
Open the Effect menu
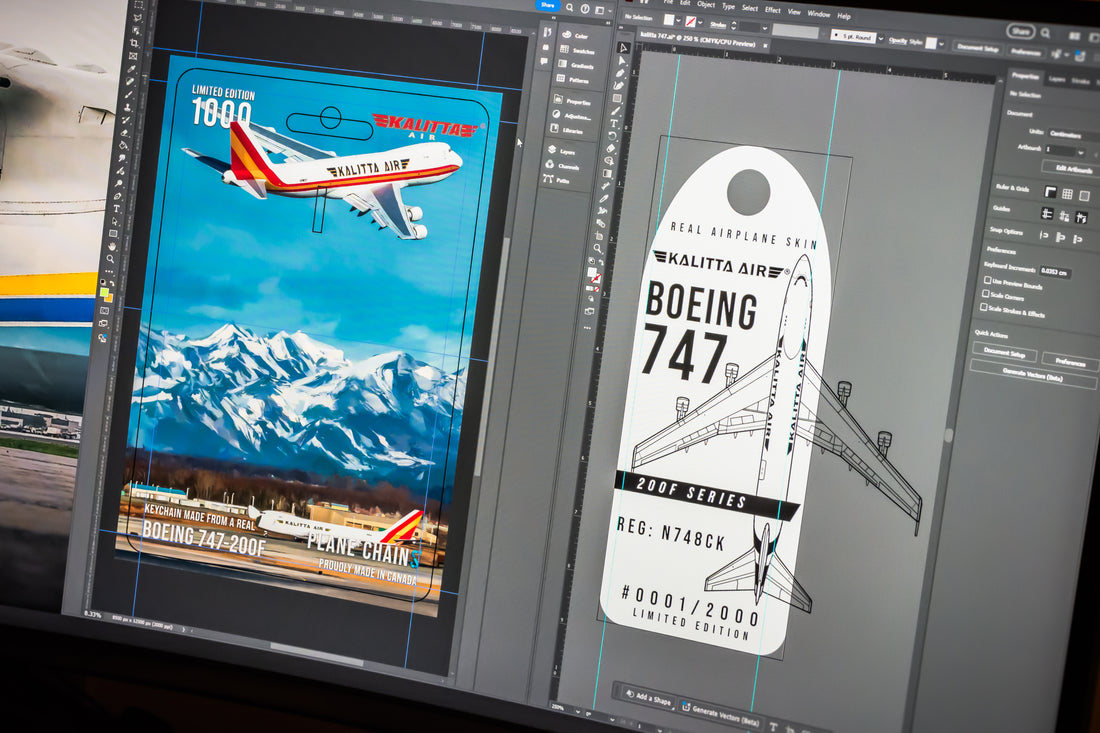tap(773, 10)
